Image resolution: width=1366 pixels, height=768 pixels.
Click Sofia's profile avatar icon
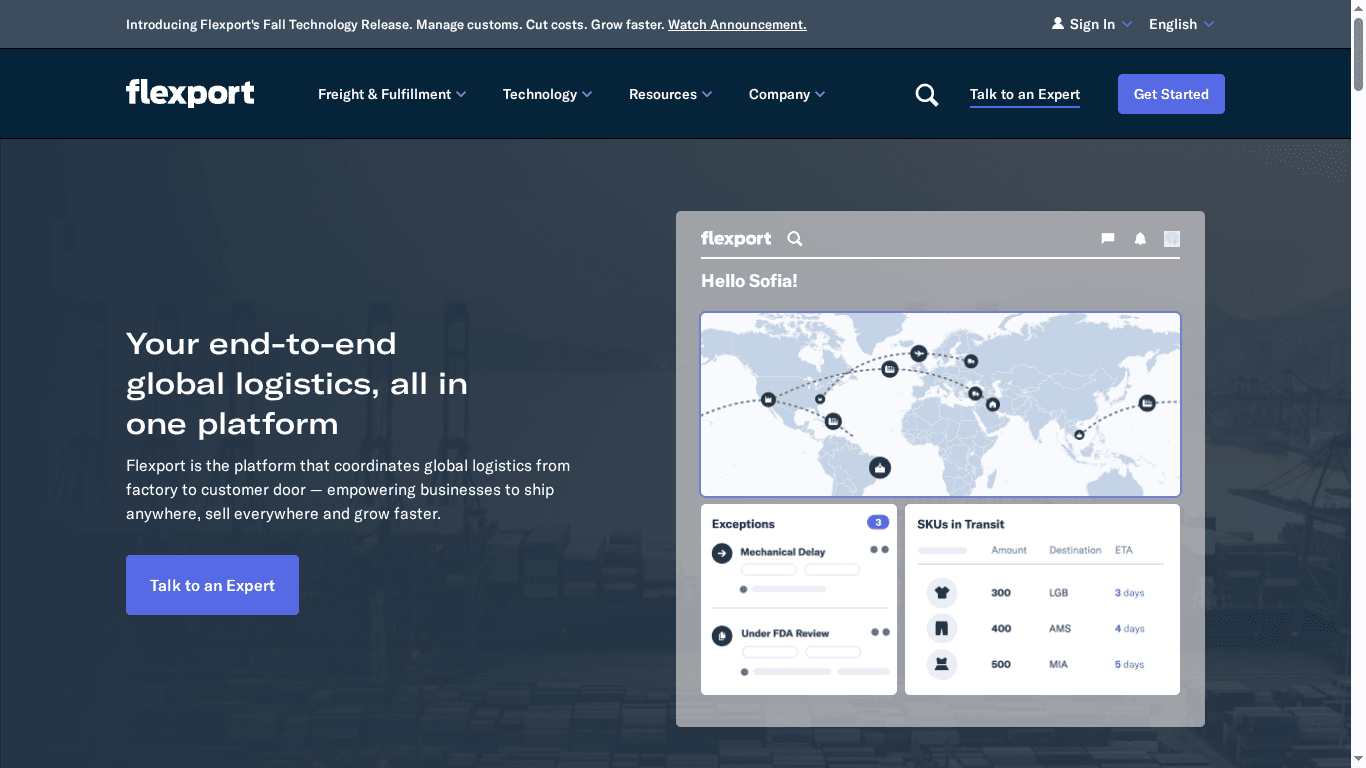pyautogui.click(x=1171, y=239)
